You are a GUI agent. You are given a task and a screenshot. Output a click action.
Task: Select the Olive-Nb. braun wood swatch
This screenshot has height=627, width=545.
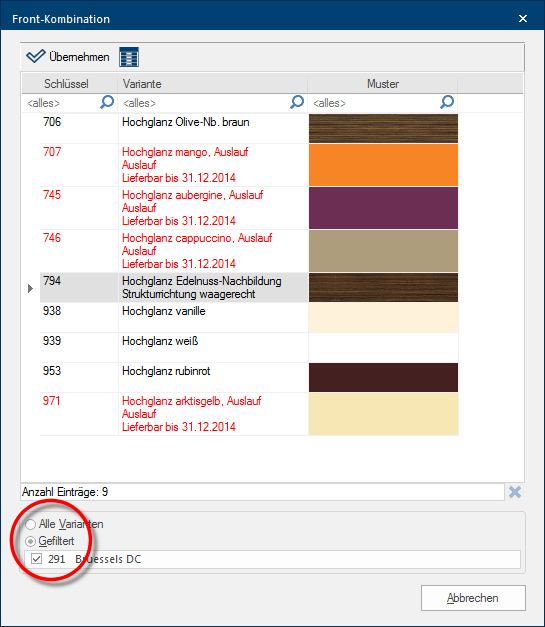pyautogui.click(x=383, y=128)
